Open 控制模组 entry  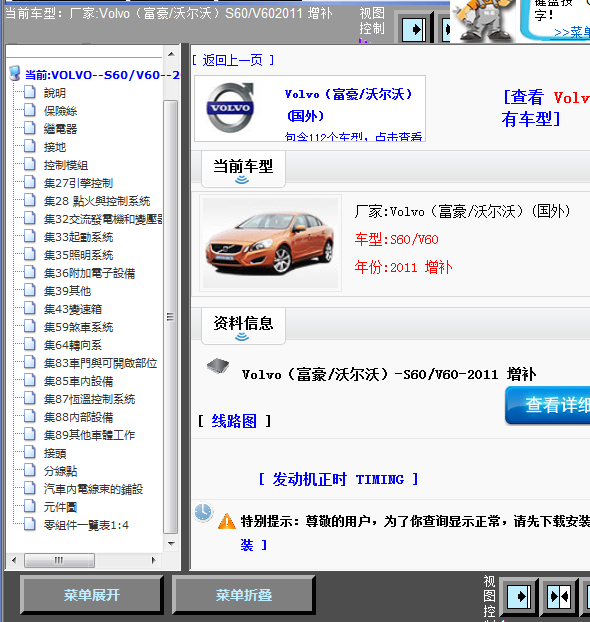(x=66, y=165)
